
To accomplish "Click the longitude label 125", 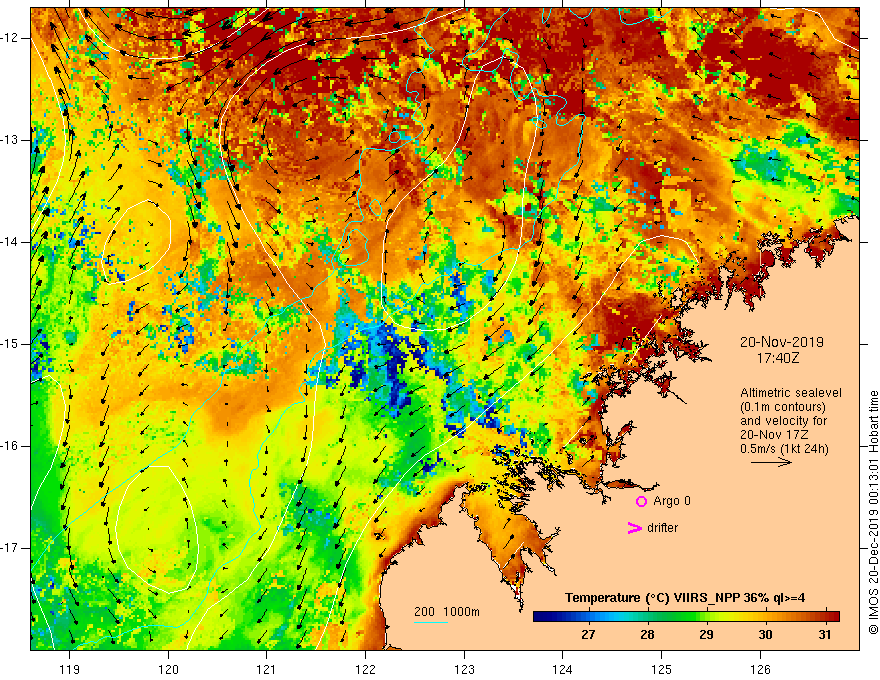I will (x=662, y=669).
